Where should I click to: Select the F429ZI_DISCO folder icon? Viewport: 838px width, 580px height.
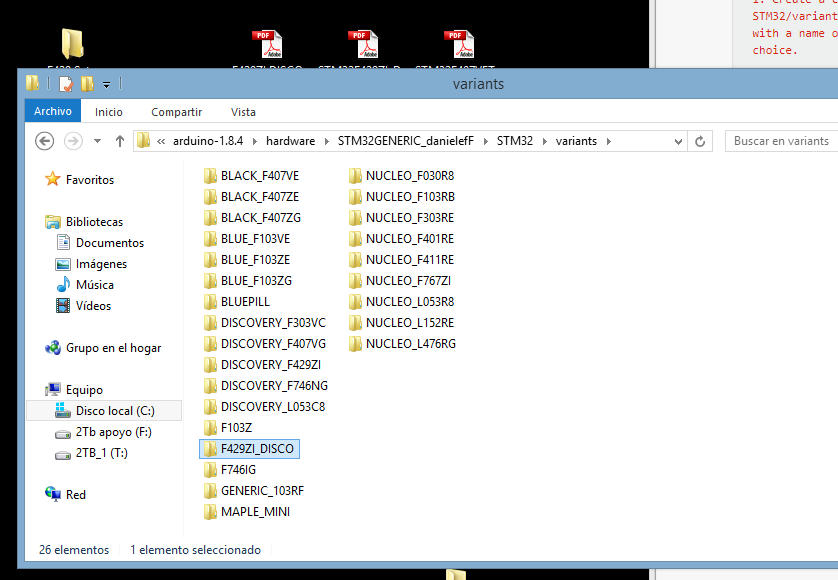click(210, 449)
